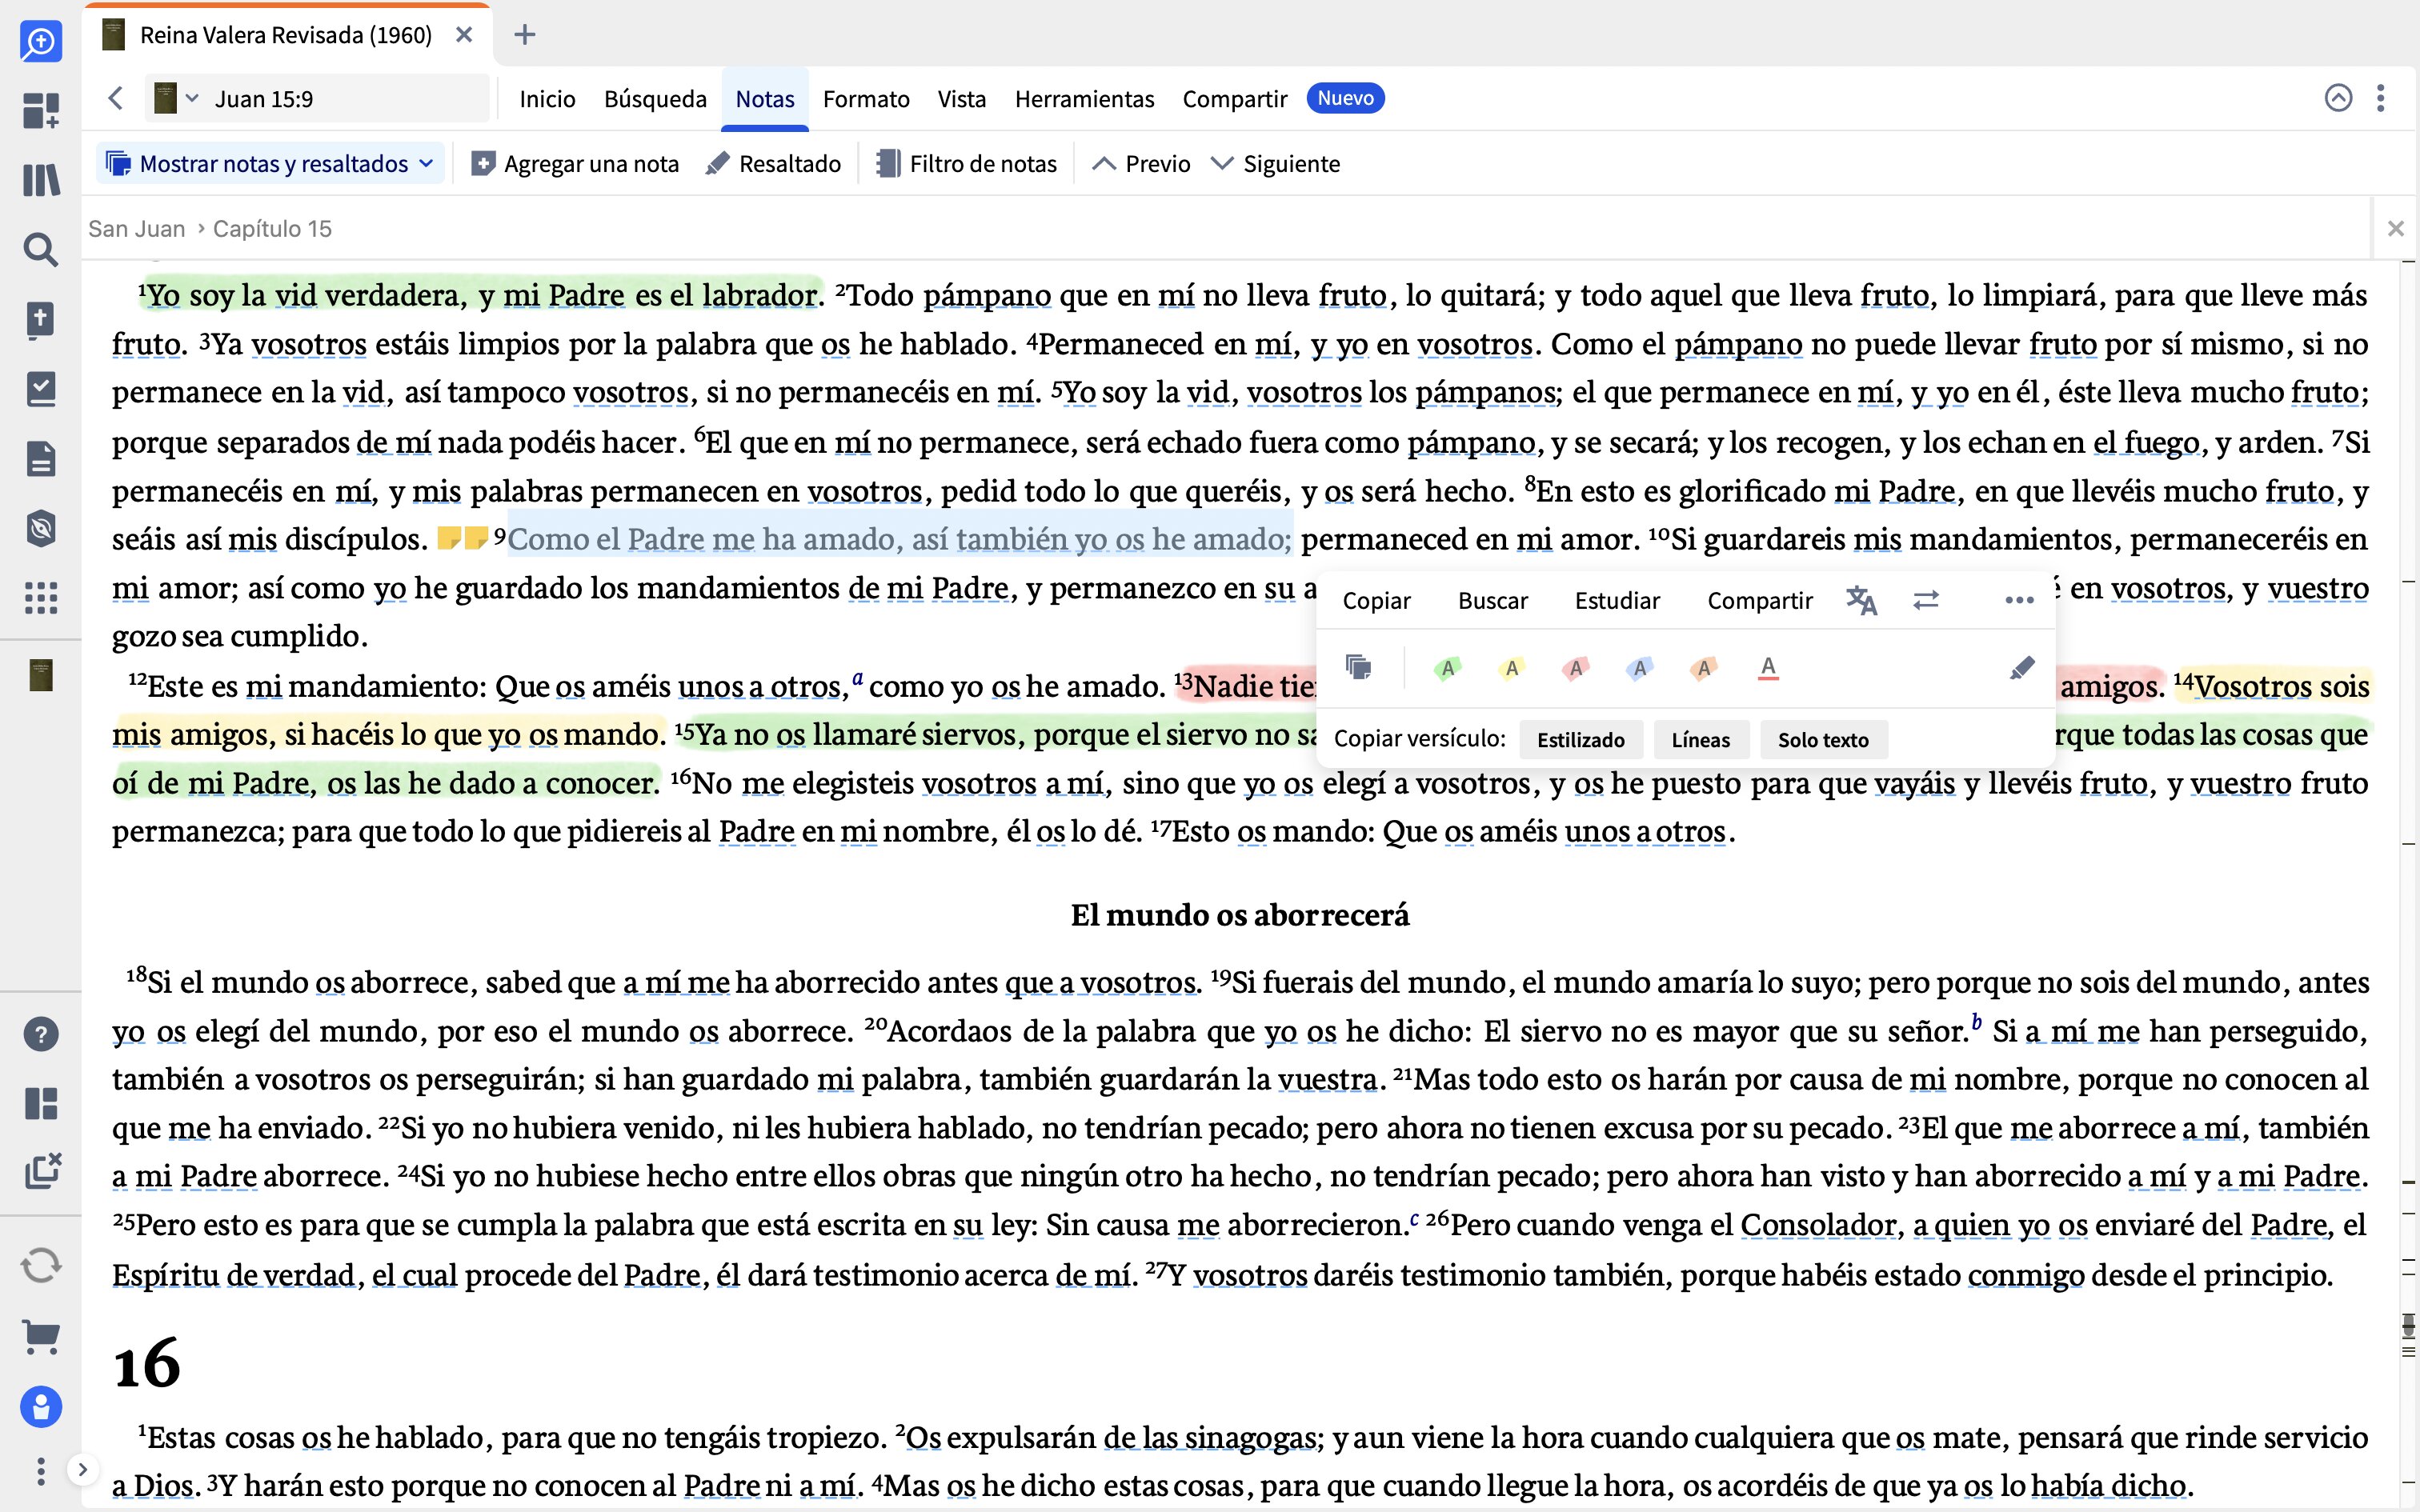Open the Documents icon in the sidebar
The height and width of the screenshot is (1512, 2420).
tap(41, 458)
